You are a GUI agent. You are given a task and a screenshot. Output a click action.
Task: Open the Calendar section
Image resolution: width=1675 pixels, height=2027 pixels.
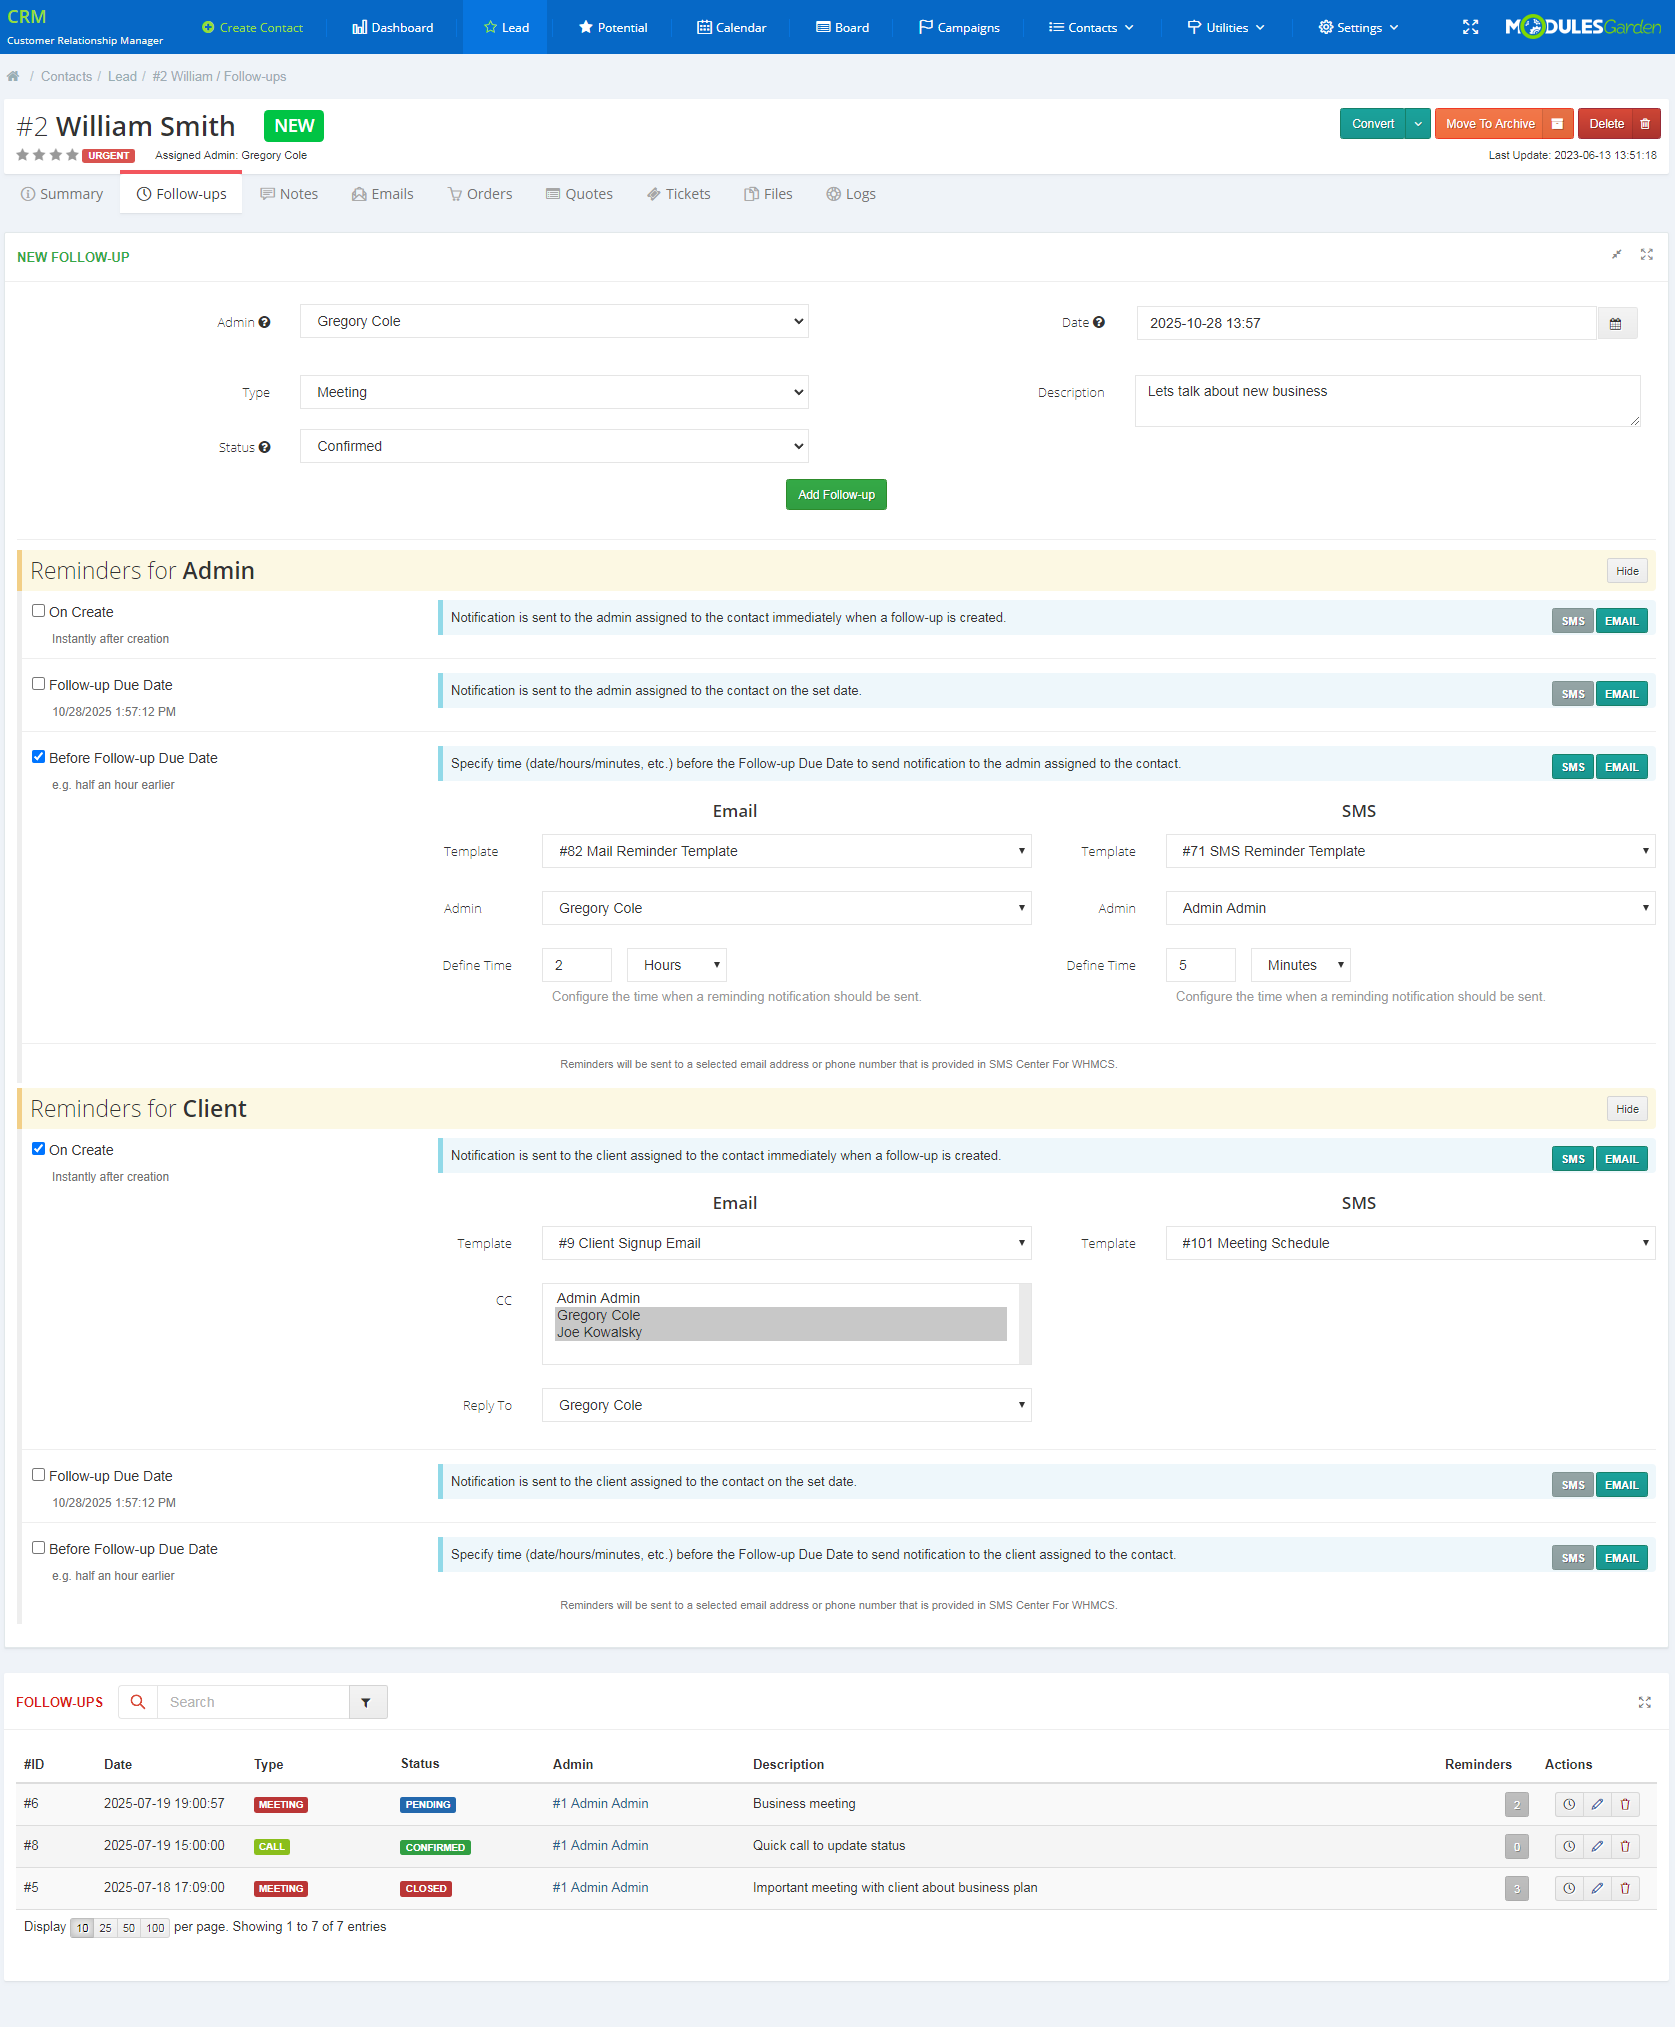point(731,27)
